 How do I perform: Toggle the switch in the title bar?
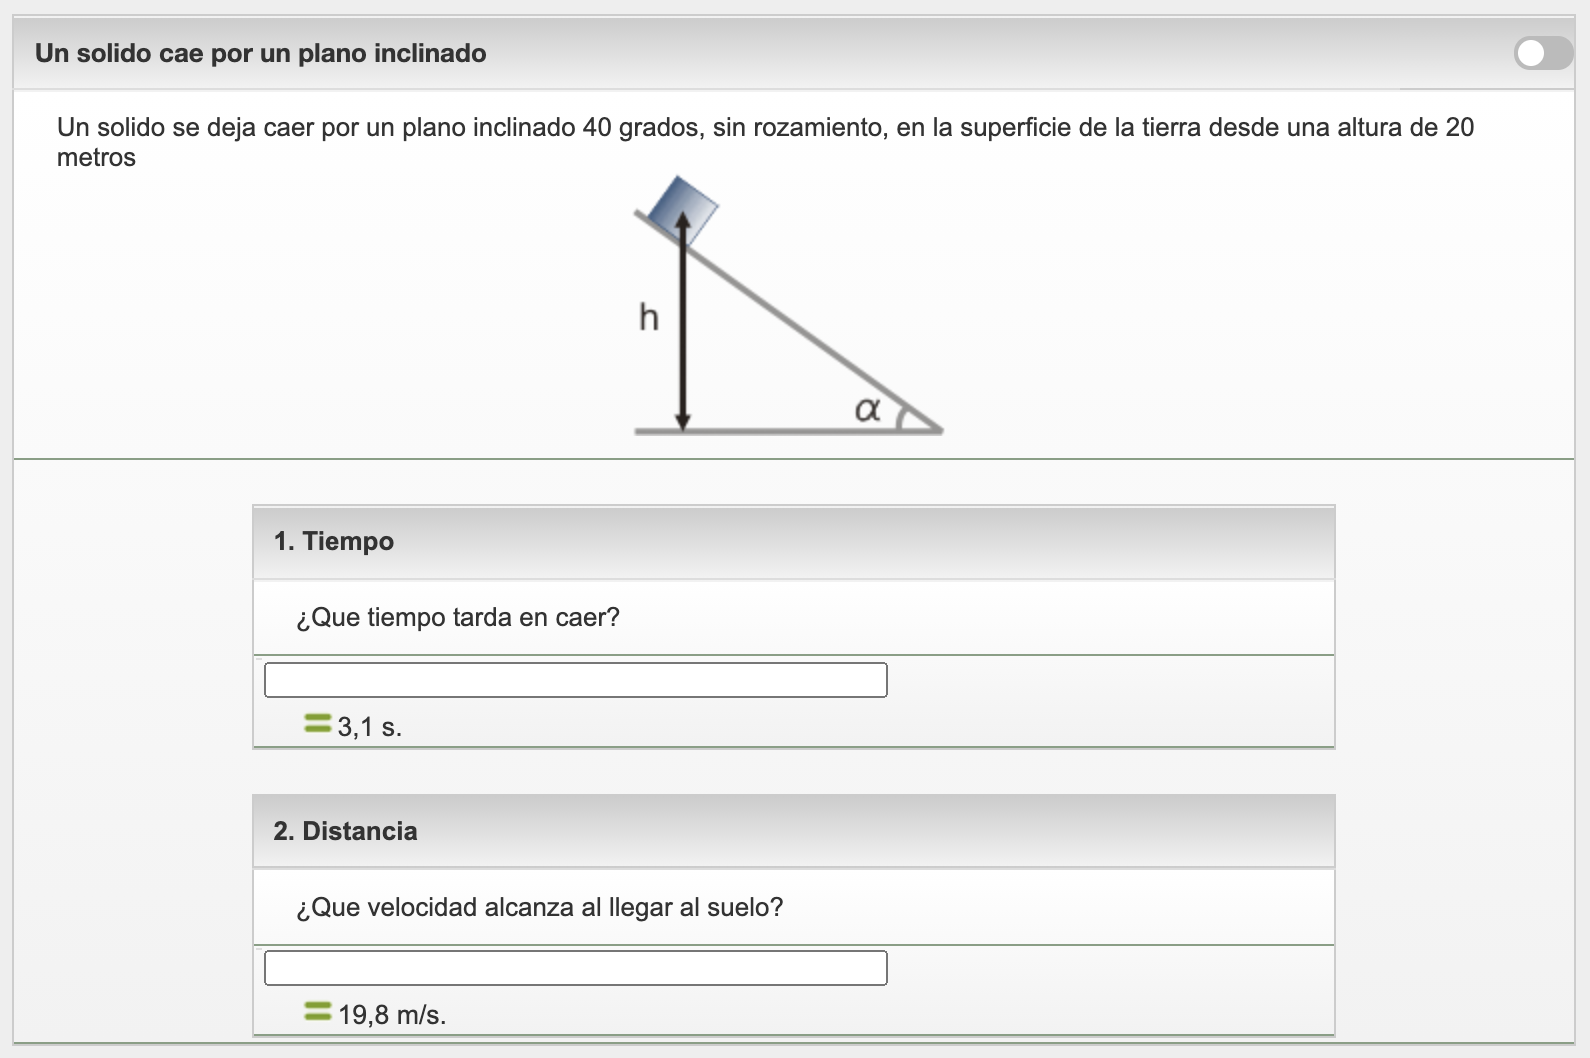[1543, 53]
